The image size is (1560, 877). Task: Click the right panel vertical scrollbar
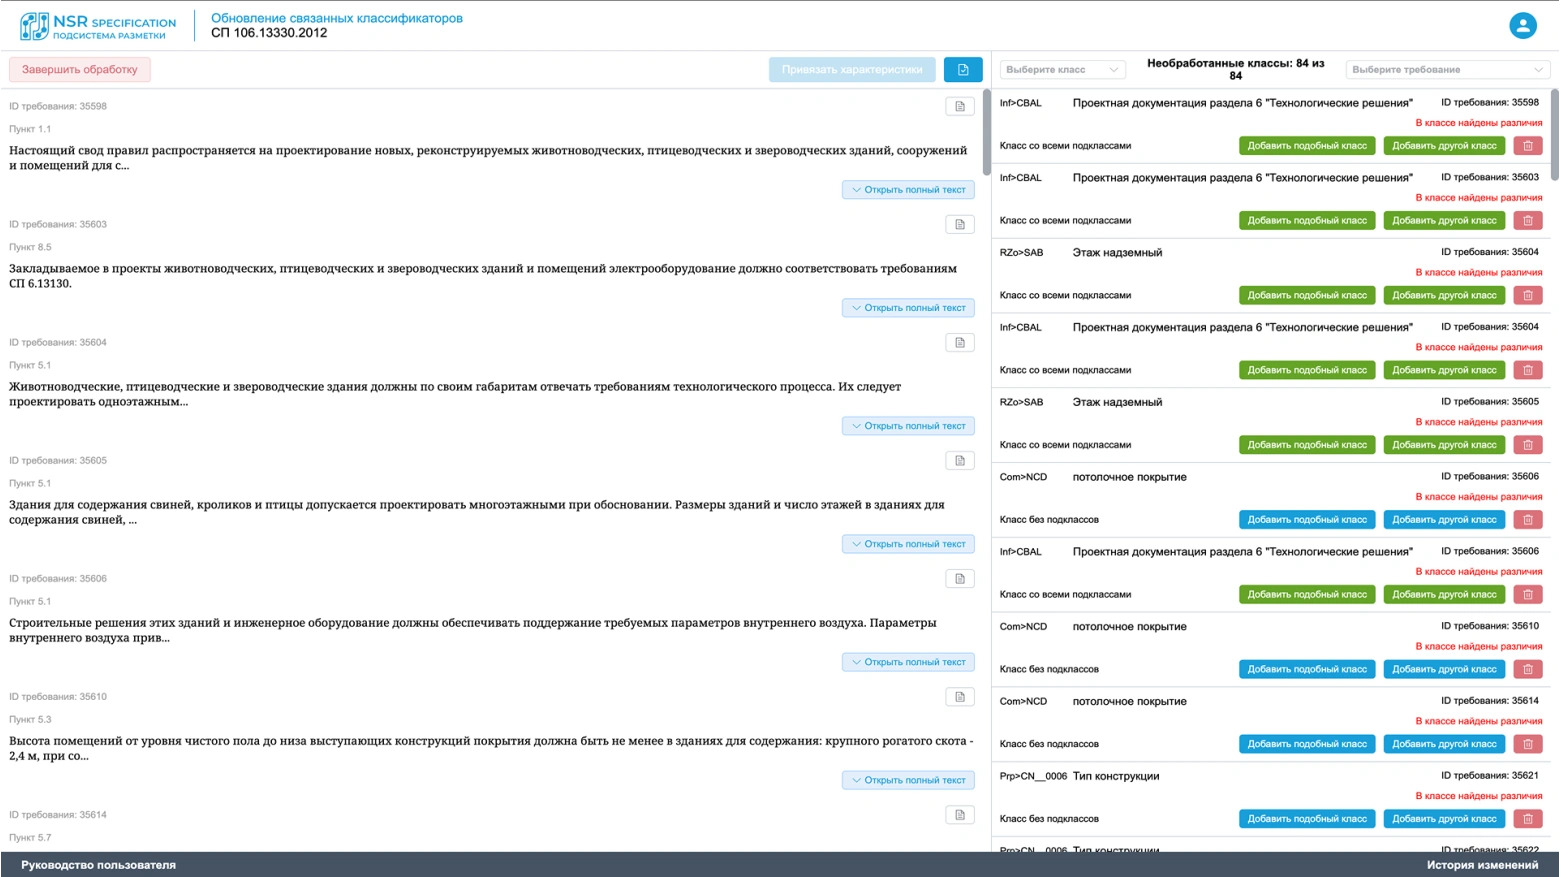(1554, 135)
